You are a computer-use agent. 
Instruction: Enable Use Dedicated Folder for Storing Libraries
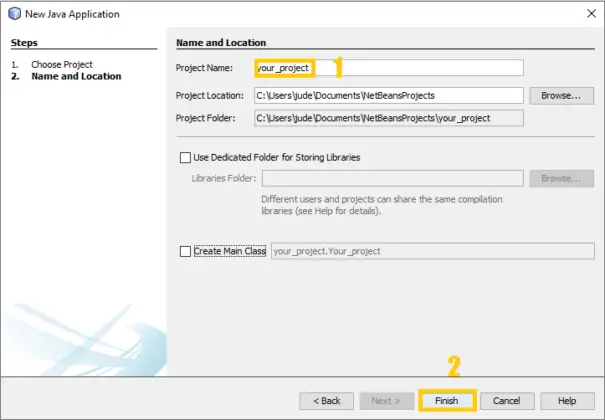click(x=185, y=157)
